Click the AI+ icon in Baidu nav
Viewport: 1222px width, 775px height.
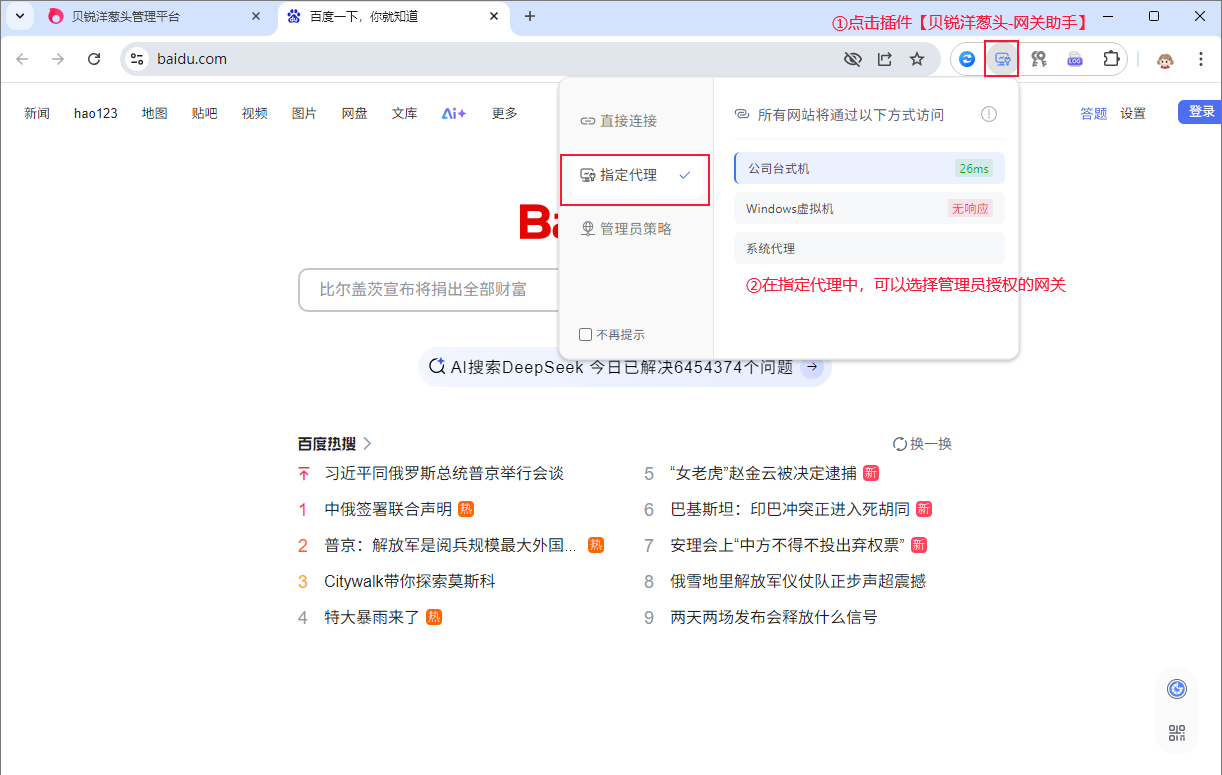(x=454, y=114)
